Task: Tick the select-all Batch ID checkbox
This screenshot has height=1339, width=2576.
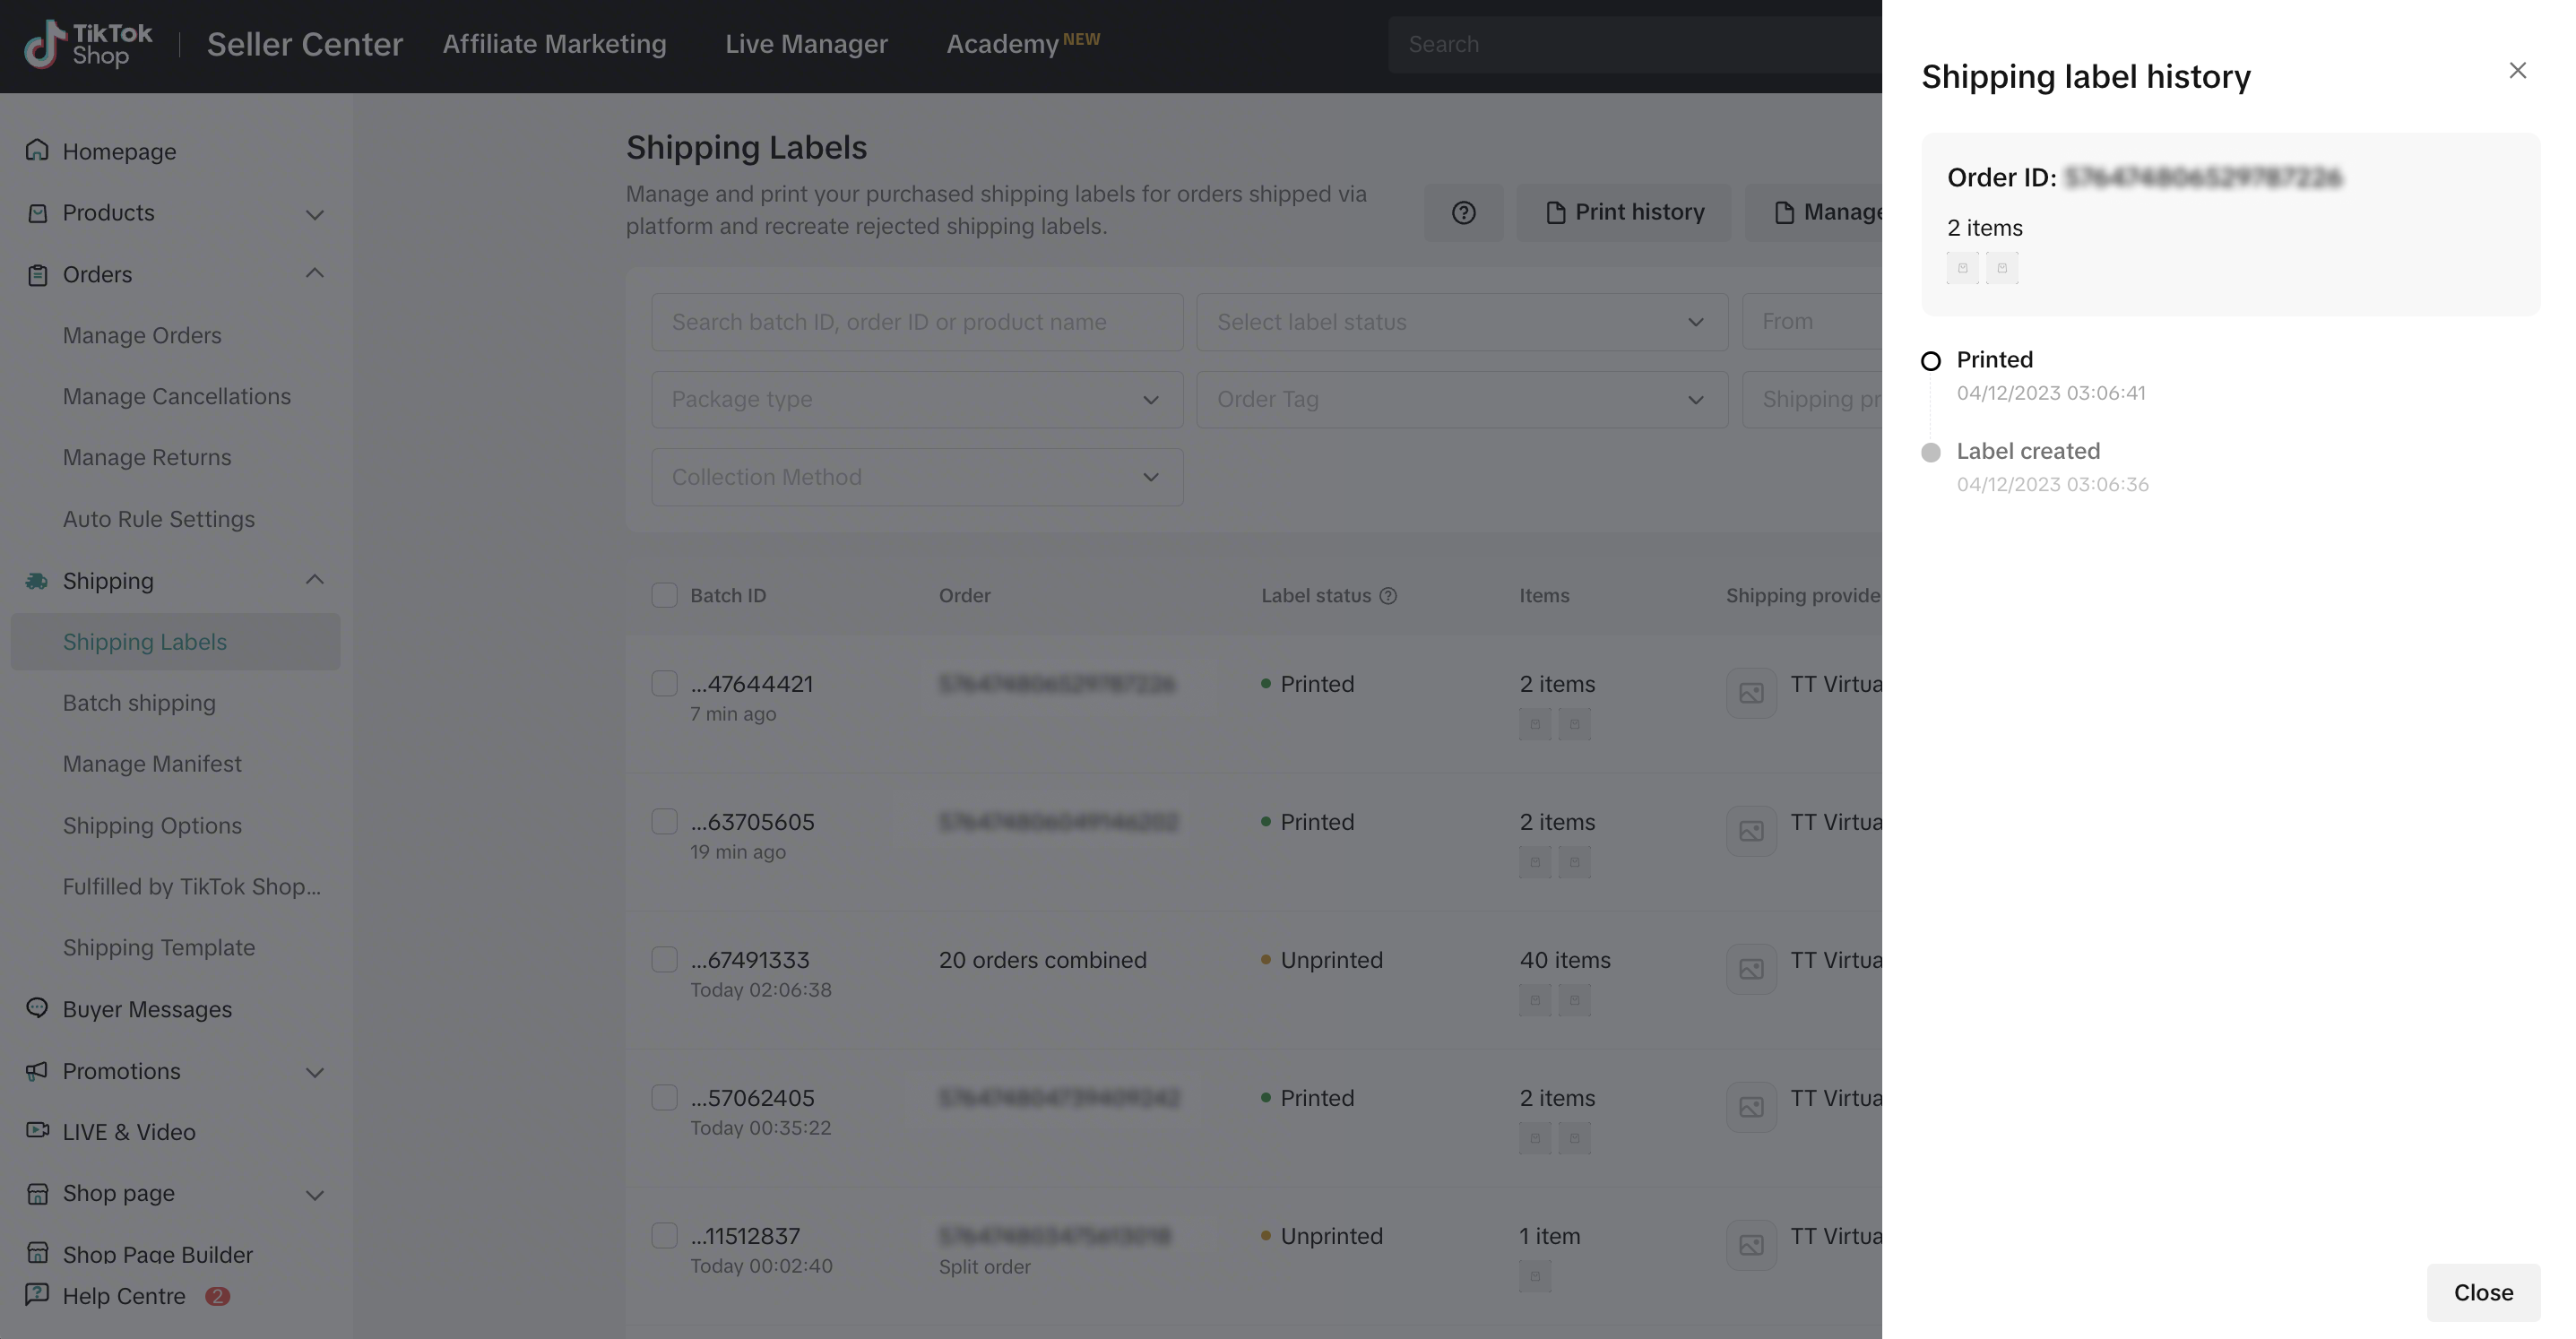Action: coord(664,596)
